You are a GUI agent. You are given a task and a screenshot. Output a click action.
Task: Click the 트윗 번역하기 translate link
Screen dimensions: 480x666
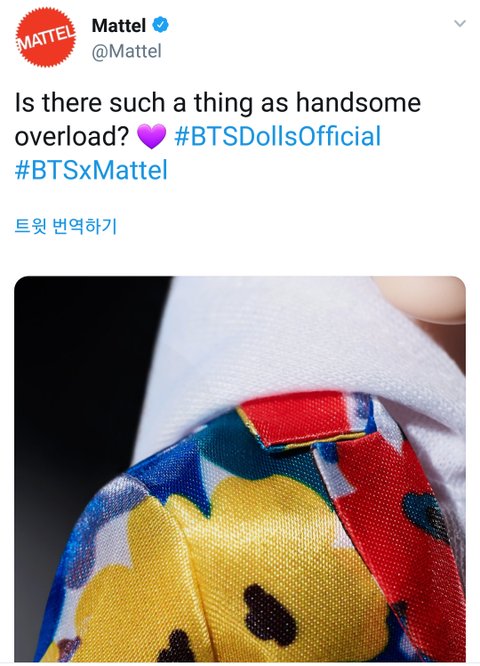tap(65, 226)
